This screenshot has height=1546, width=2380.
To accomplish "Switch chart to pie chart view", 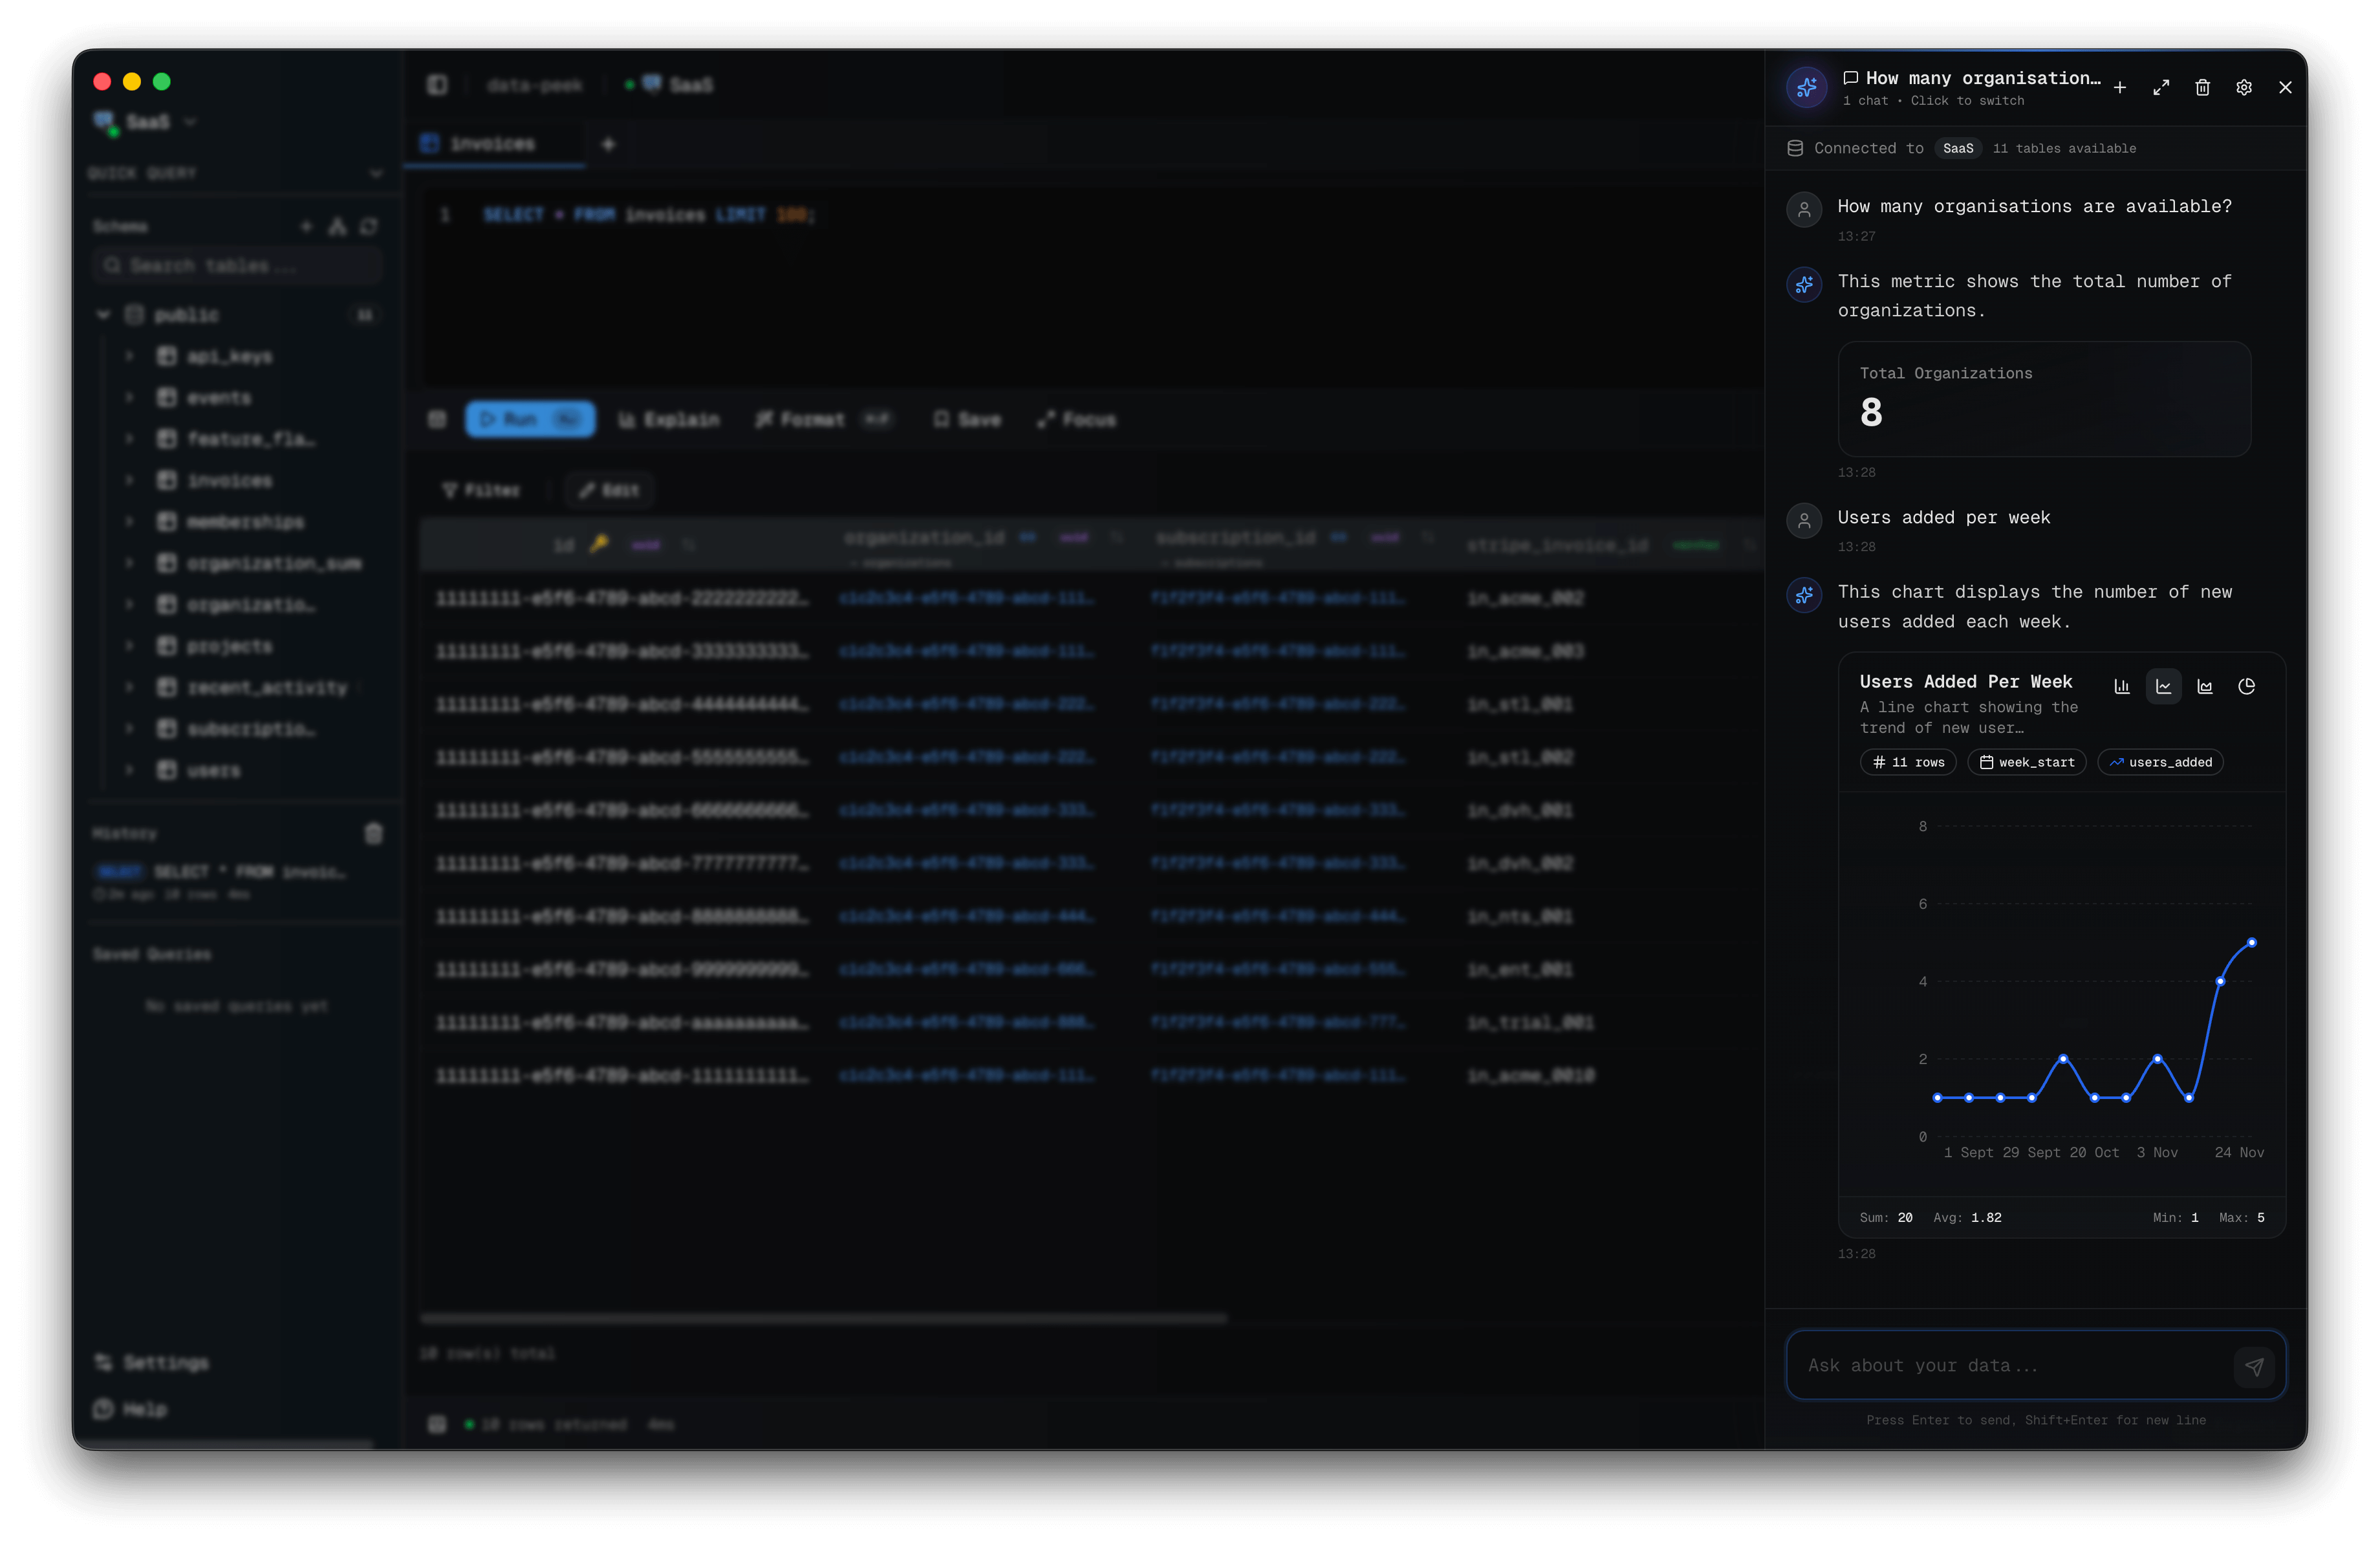I will point(2246,686).
